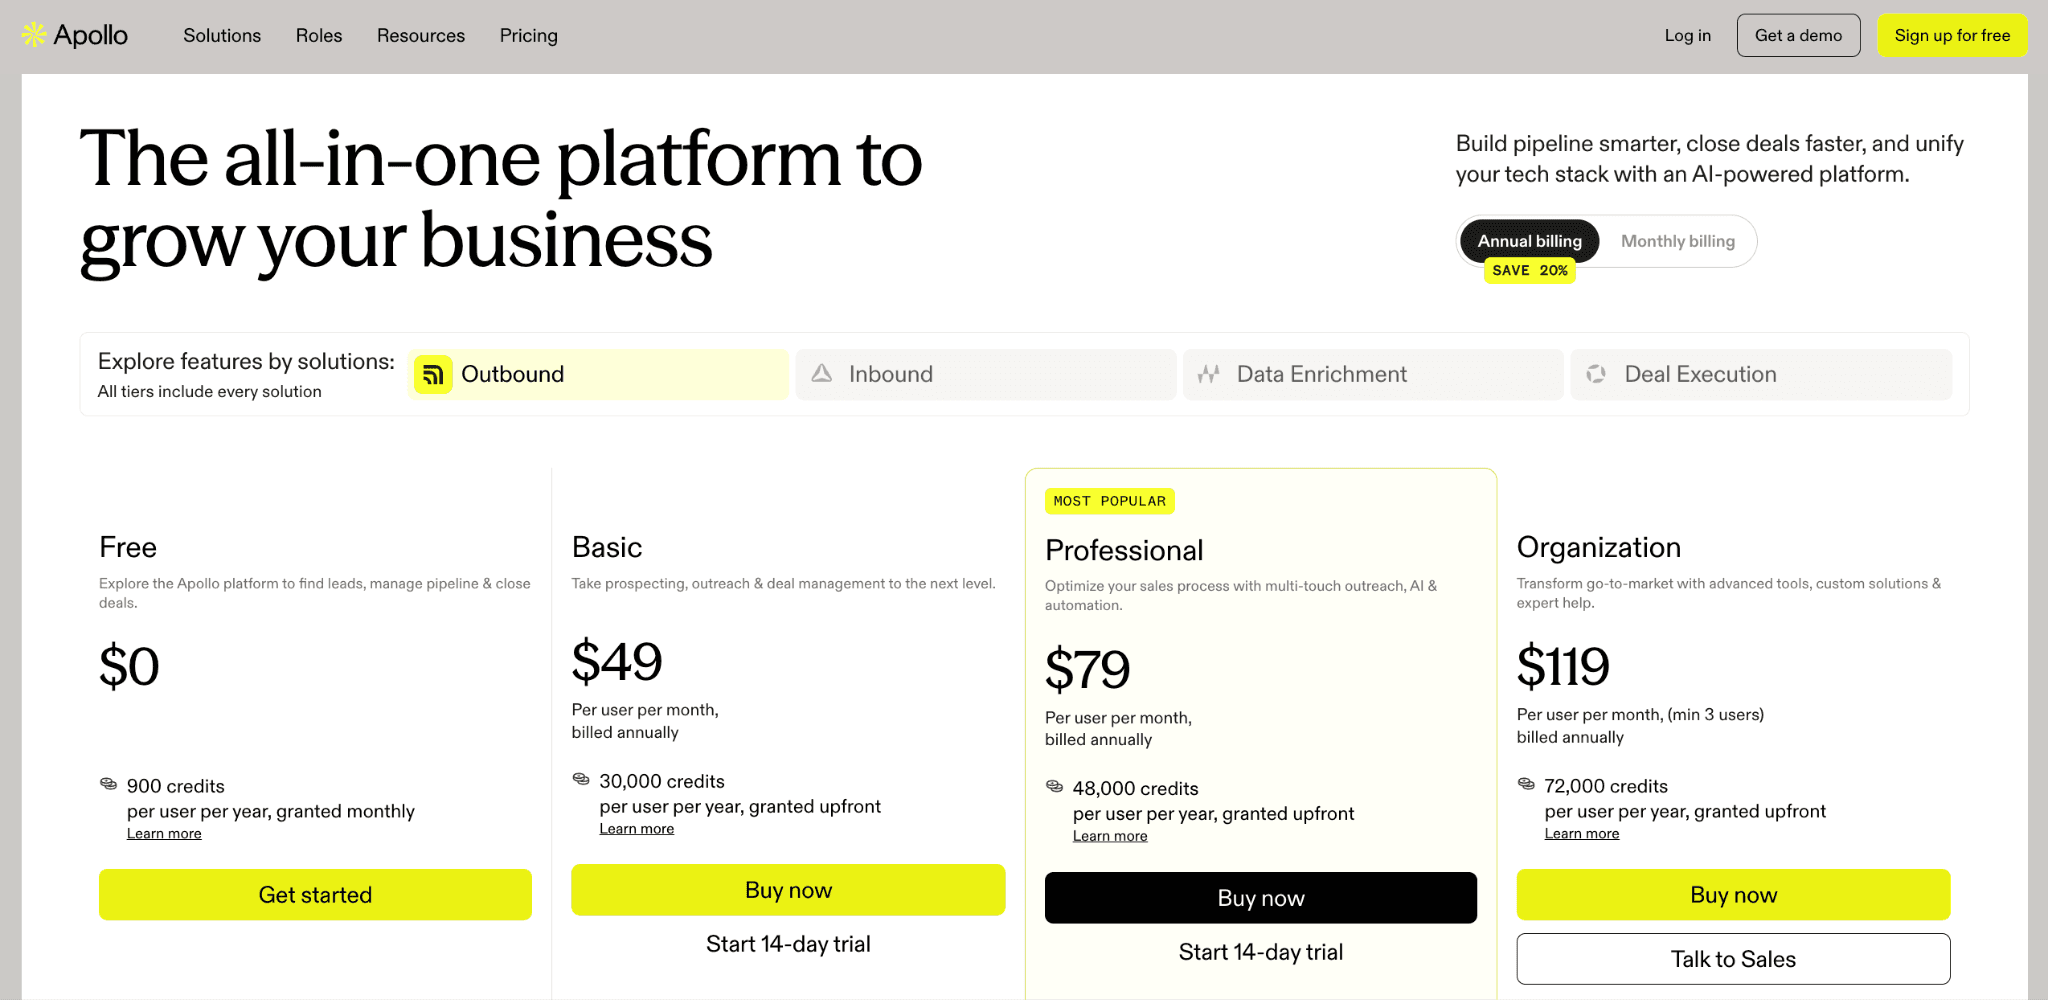This screenshot has height=1000, width=2048.
Task: Click the Apollo starburst logo icon
Action: pos(34,35)
